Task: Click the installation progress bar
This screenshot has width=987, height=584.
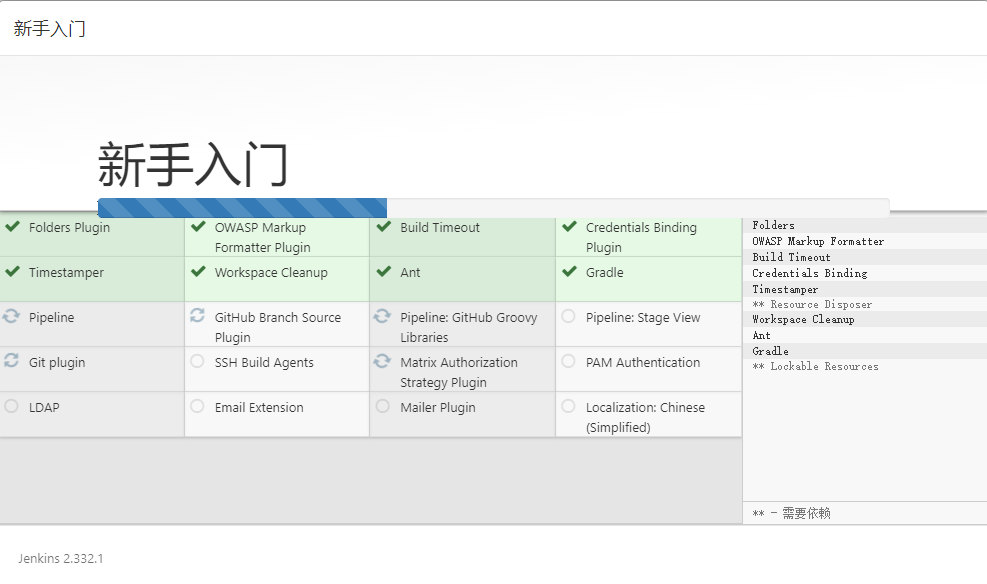Action: click(493, 208)
